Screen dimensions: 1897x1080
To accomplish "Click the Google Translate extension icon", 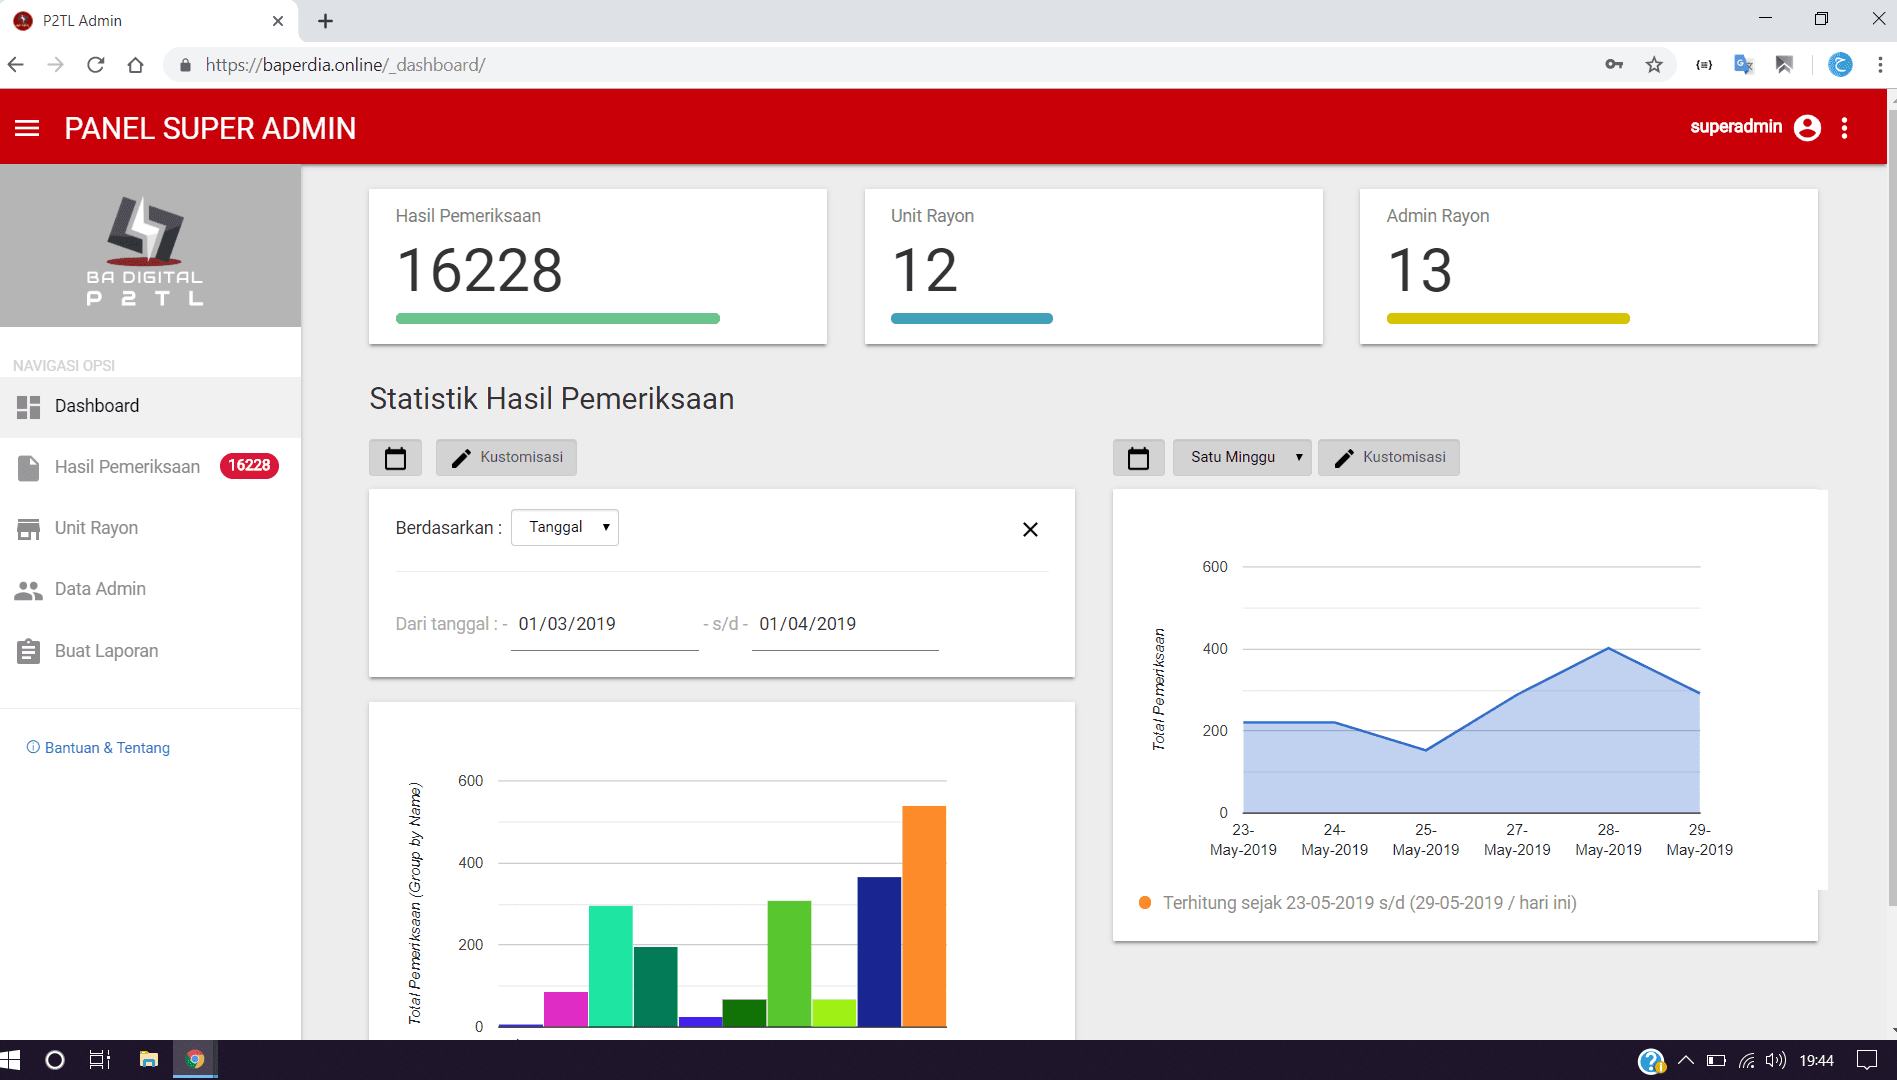I will [x=1743, y=65].
